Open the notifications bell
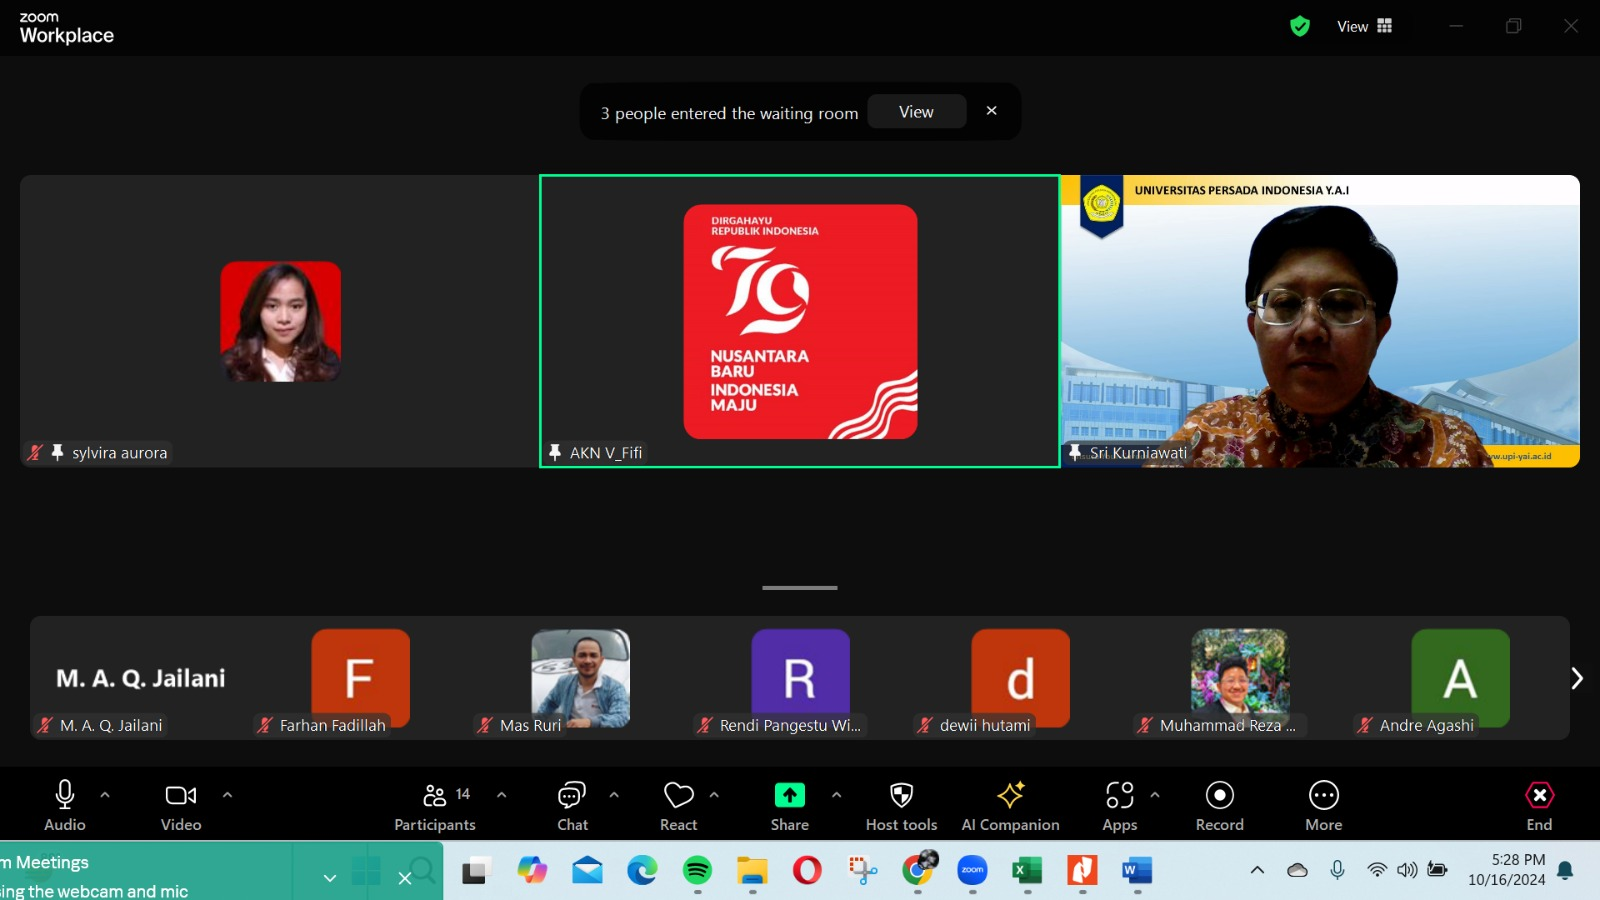 pyautogui.click(x=1566, y=870)
